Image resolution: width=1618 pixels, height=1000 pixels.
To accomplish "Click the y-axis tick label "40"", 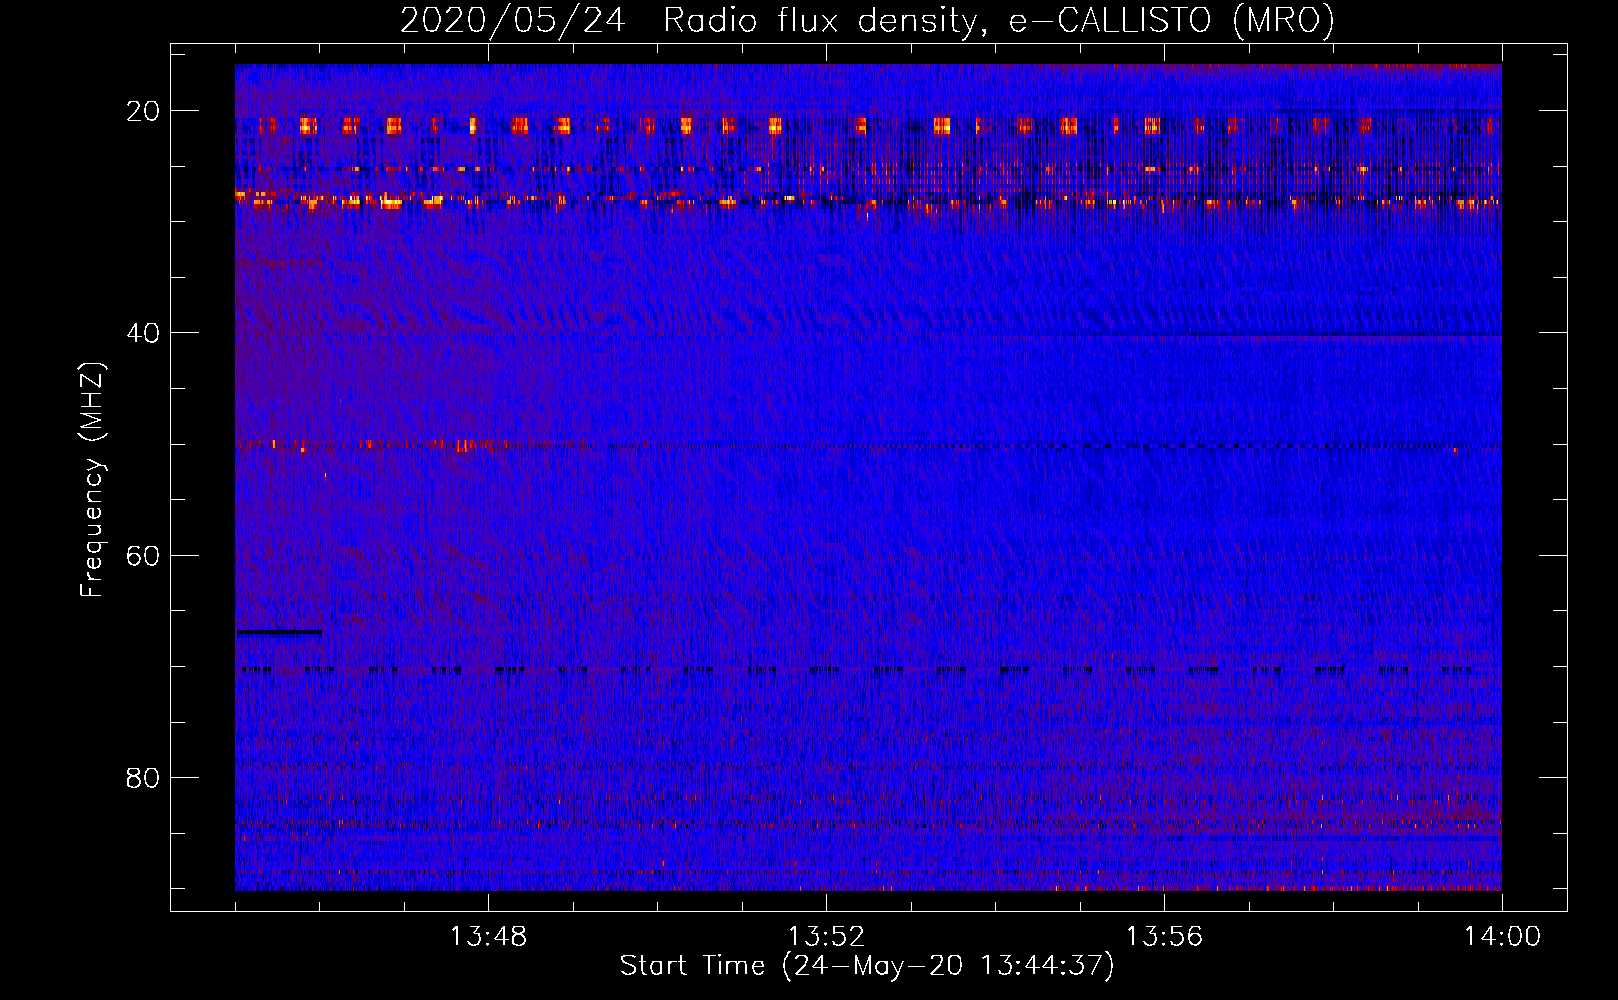I will [143, 333].
